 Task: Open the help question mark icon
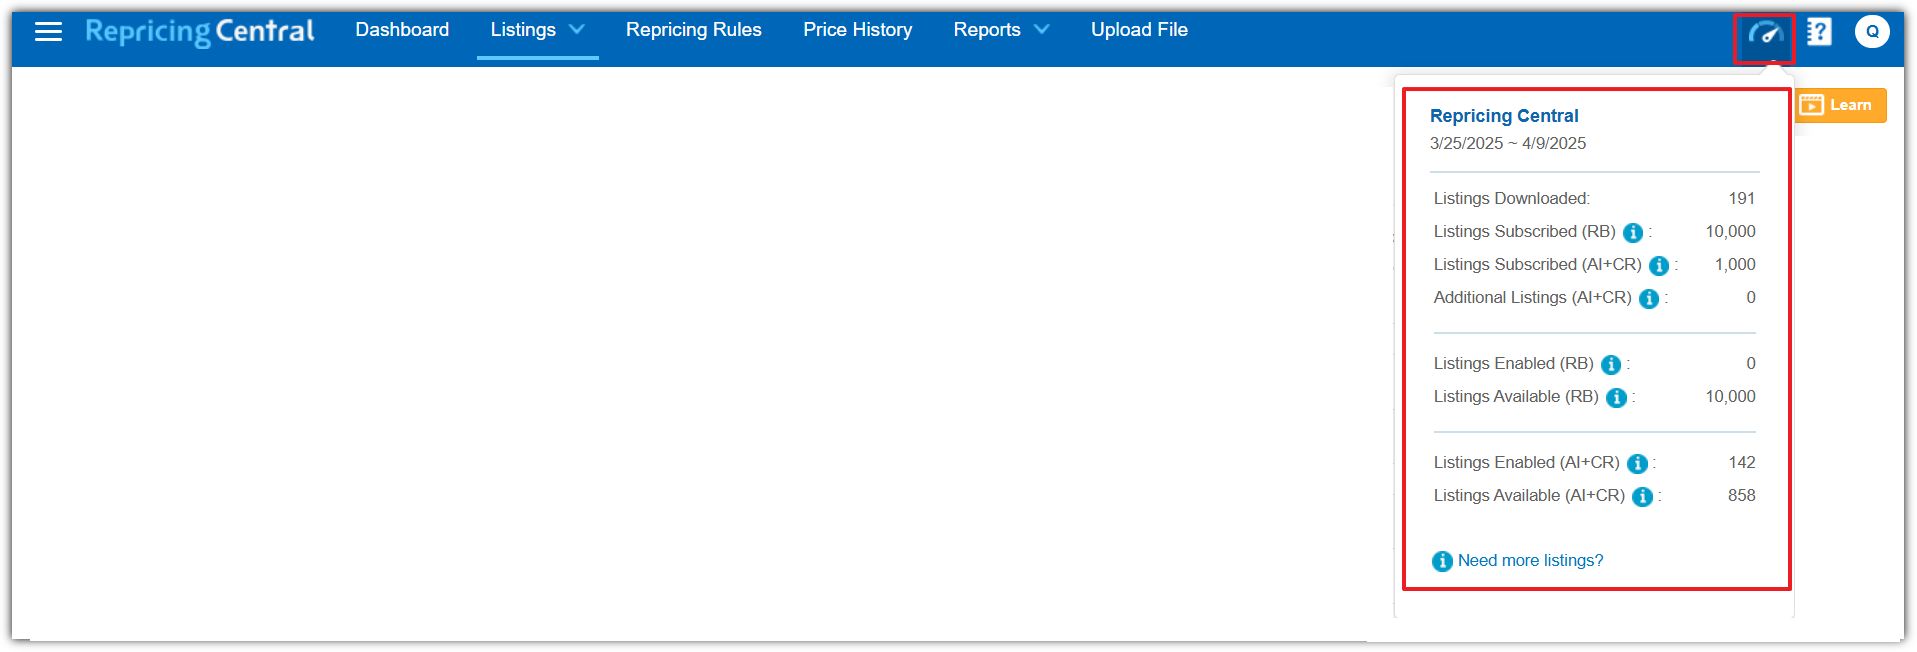[1819, 32]
